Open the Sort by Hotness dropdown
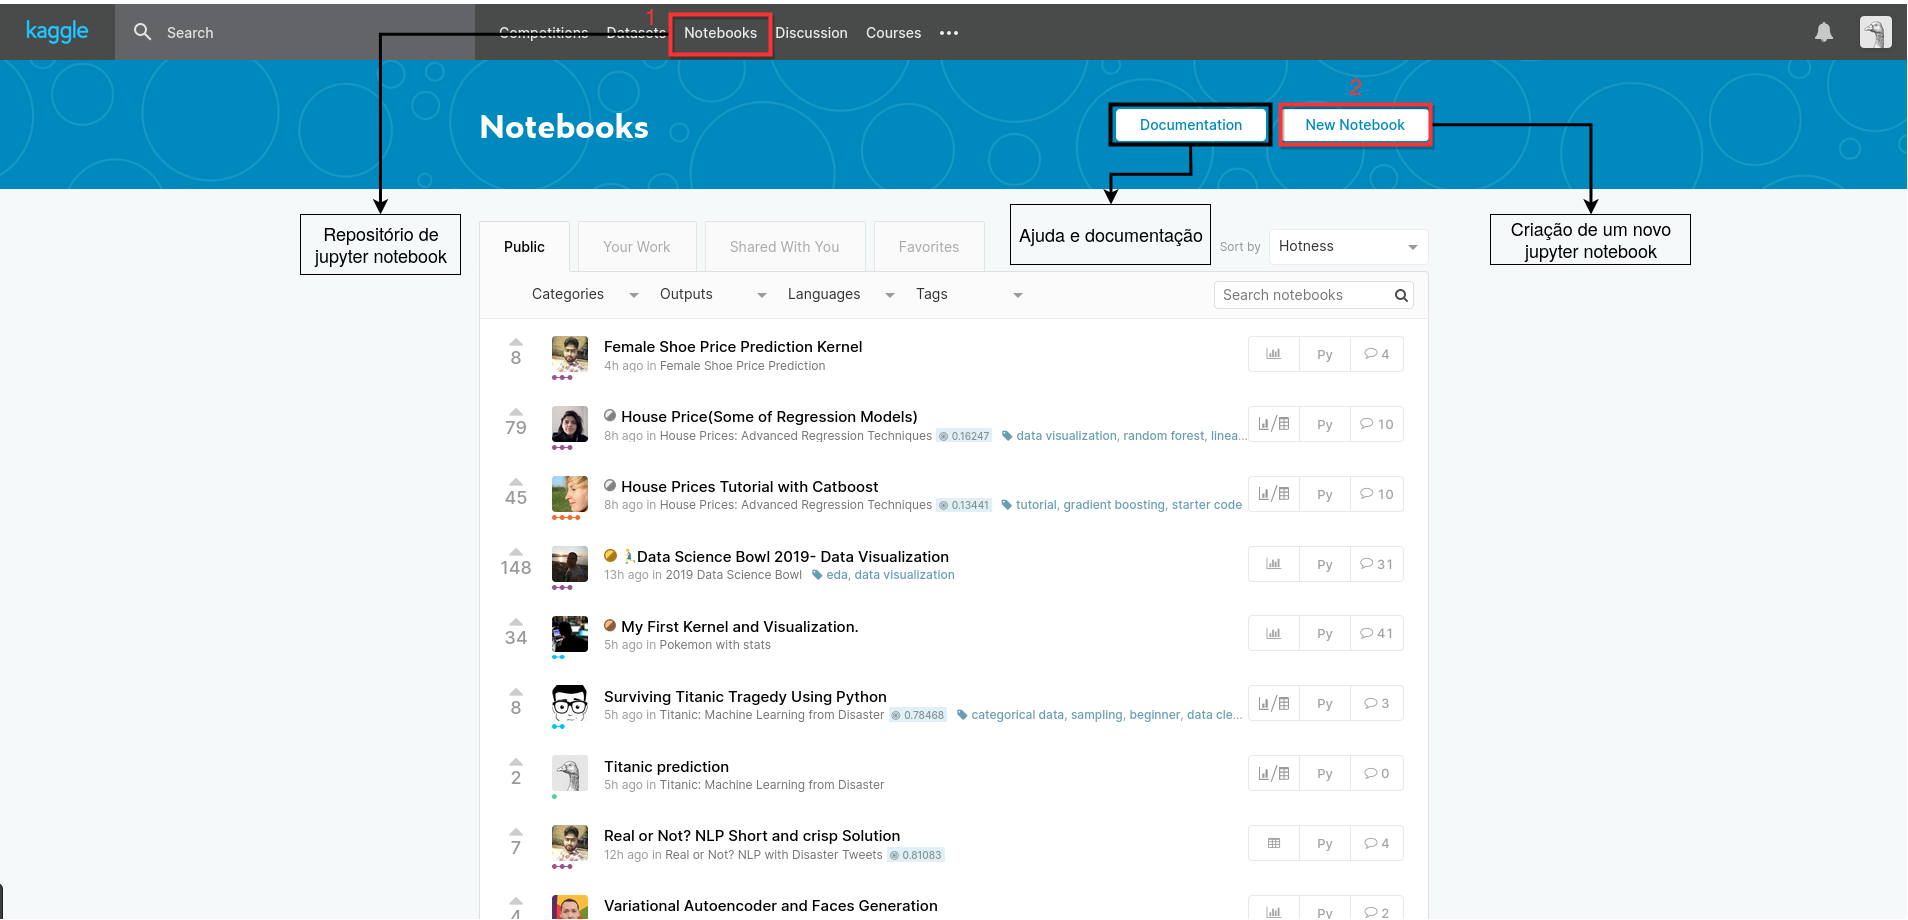The height and width of the screenshot is (920, 1908). 1348,246
